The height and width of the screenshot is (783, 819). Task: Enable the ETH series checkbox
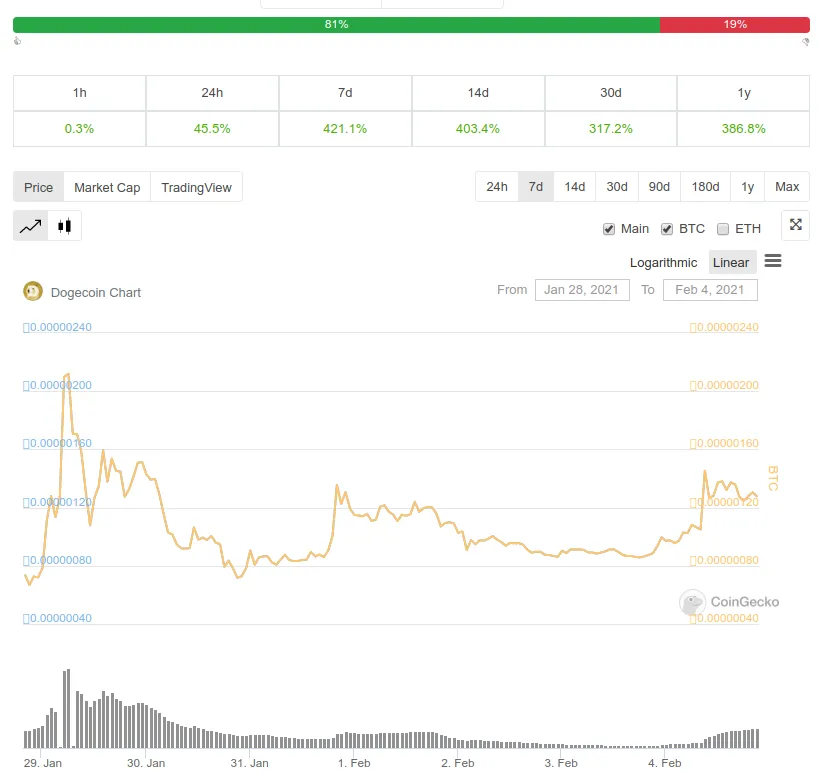(722, 229)
